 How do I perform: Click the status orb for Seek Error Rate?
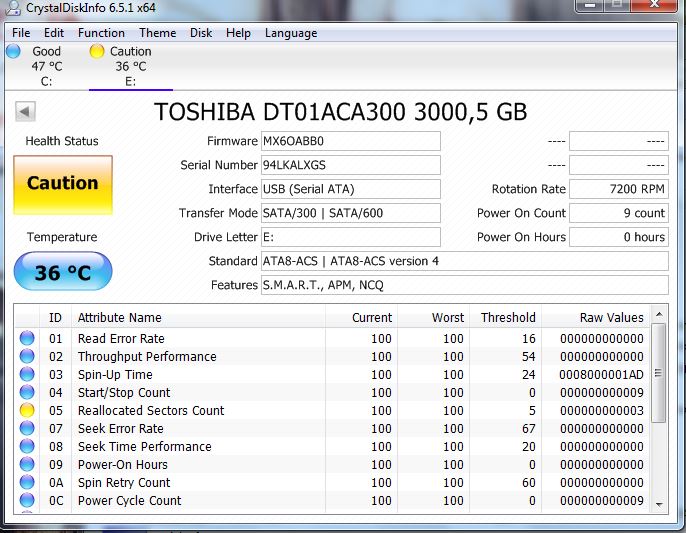[27, 428]
